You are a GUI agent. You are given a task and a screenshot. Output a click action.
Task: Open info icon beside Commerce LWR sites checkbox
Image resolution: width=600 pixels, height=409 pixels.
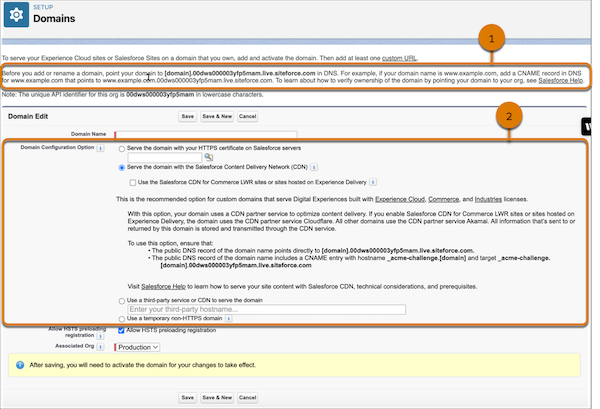coord(373,182)
